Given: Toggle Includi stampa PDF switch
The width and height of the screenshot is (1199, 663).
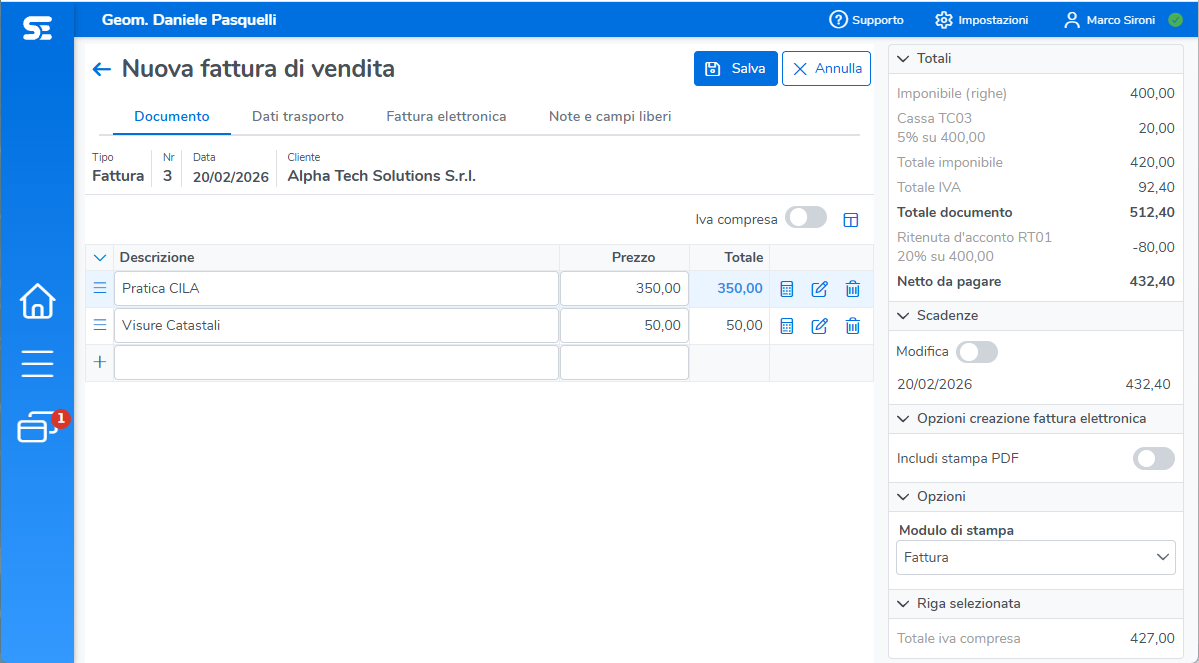Looking at the screenshot, I should point(1154,459).
